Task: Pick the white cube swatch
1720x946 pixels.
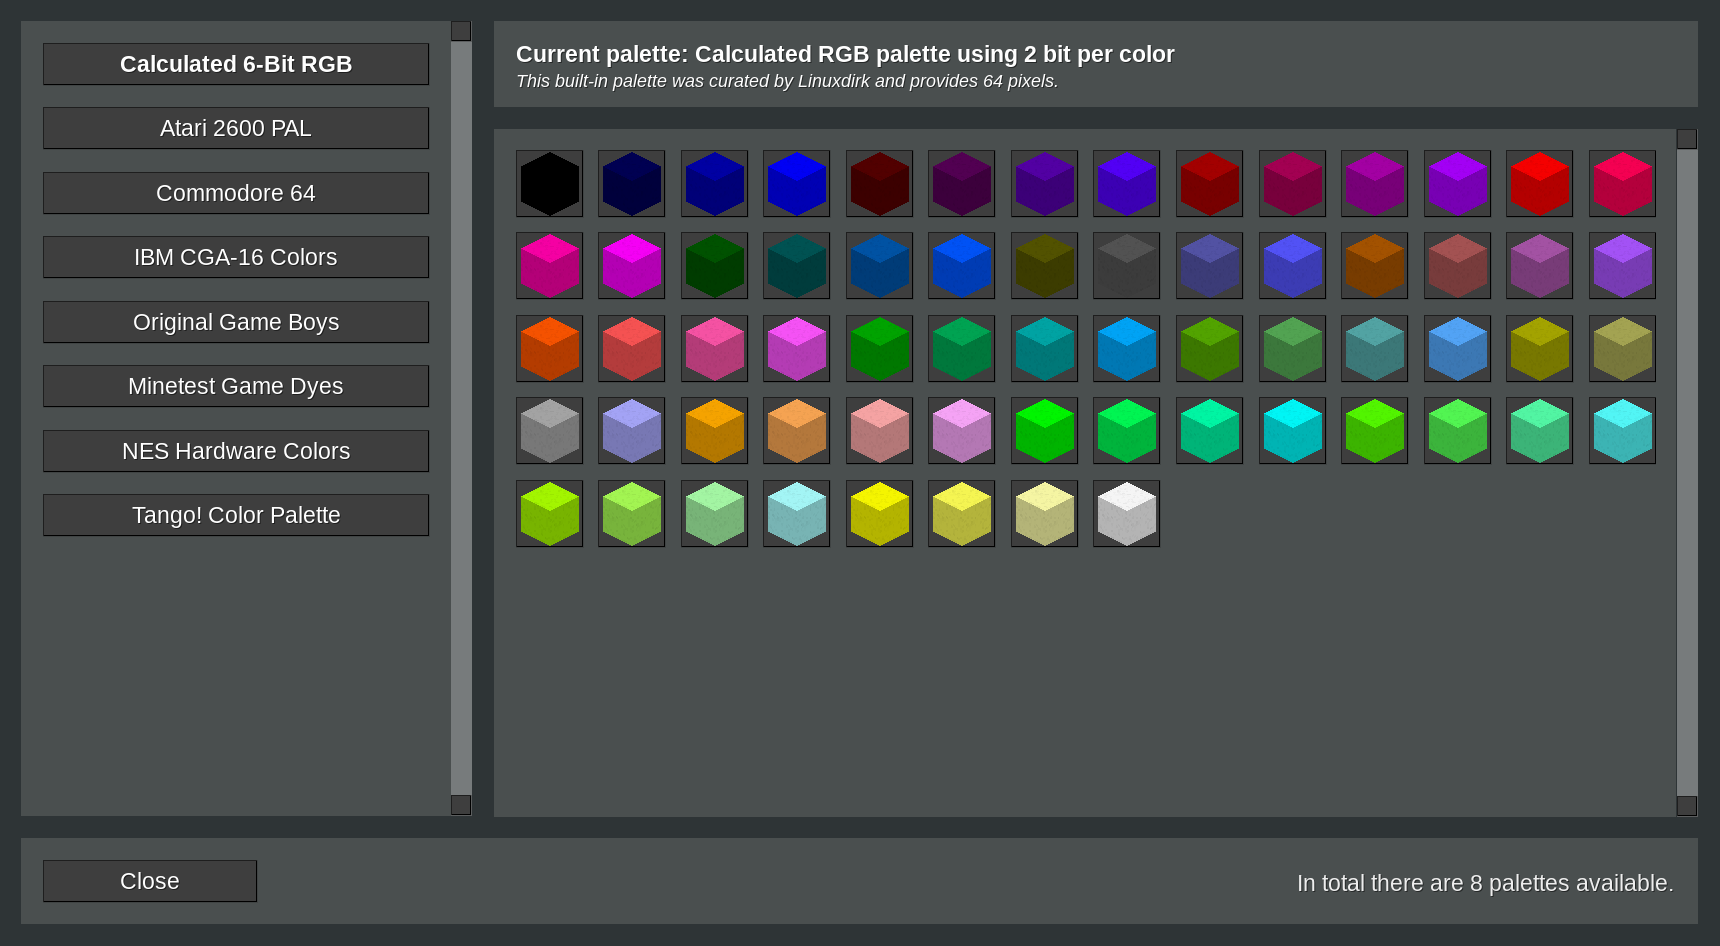Action: point(1126,514)
